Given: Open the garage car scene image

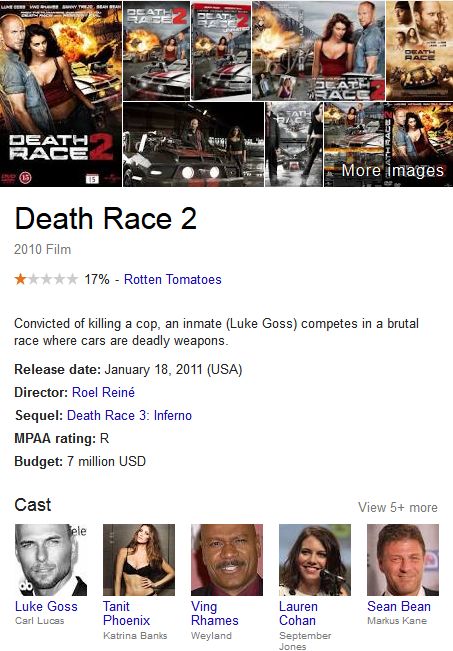Looking at the screenshot, I should (193, 144).
